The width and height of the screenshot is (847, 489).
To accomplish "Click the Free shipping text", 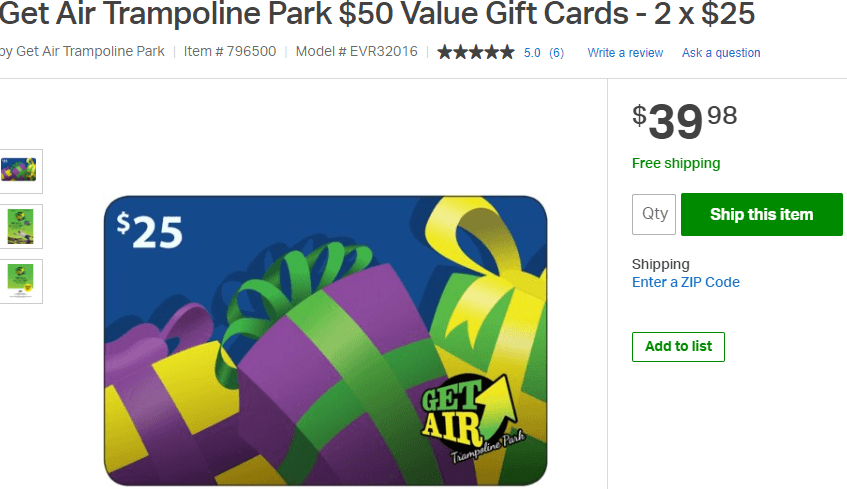I will pyautogui.click(x=676, y=163).
